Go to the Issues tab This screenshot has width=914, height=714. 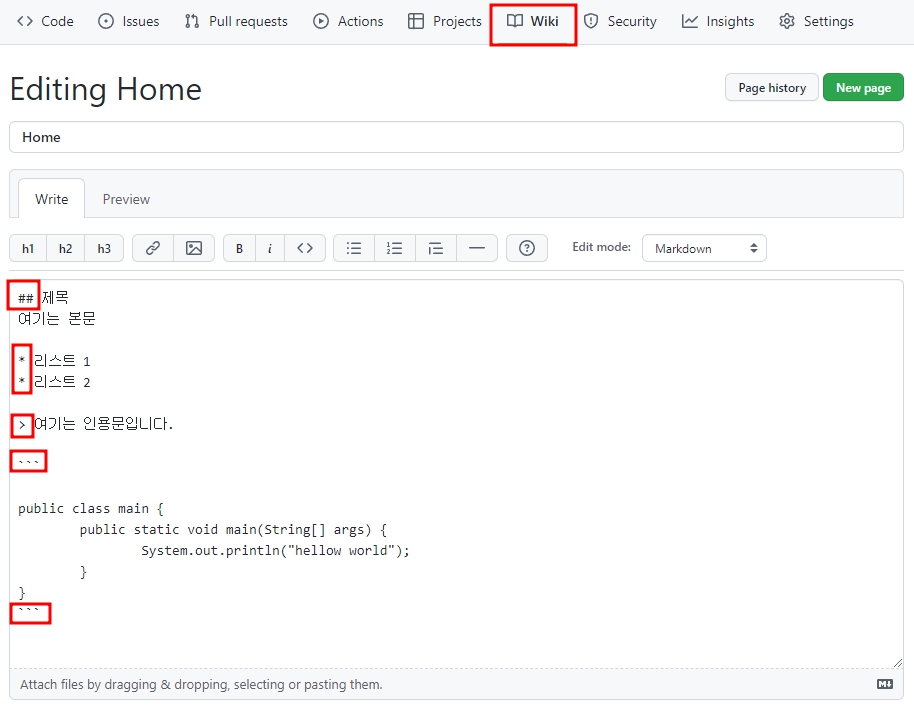point(129,22)
